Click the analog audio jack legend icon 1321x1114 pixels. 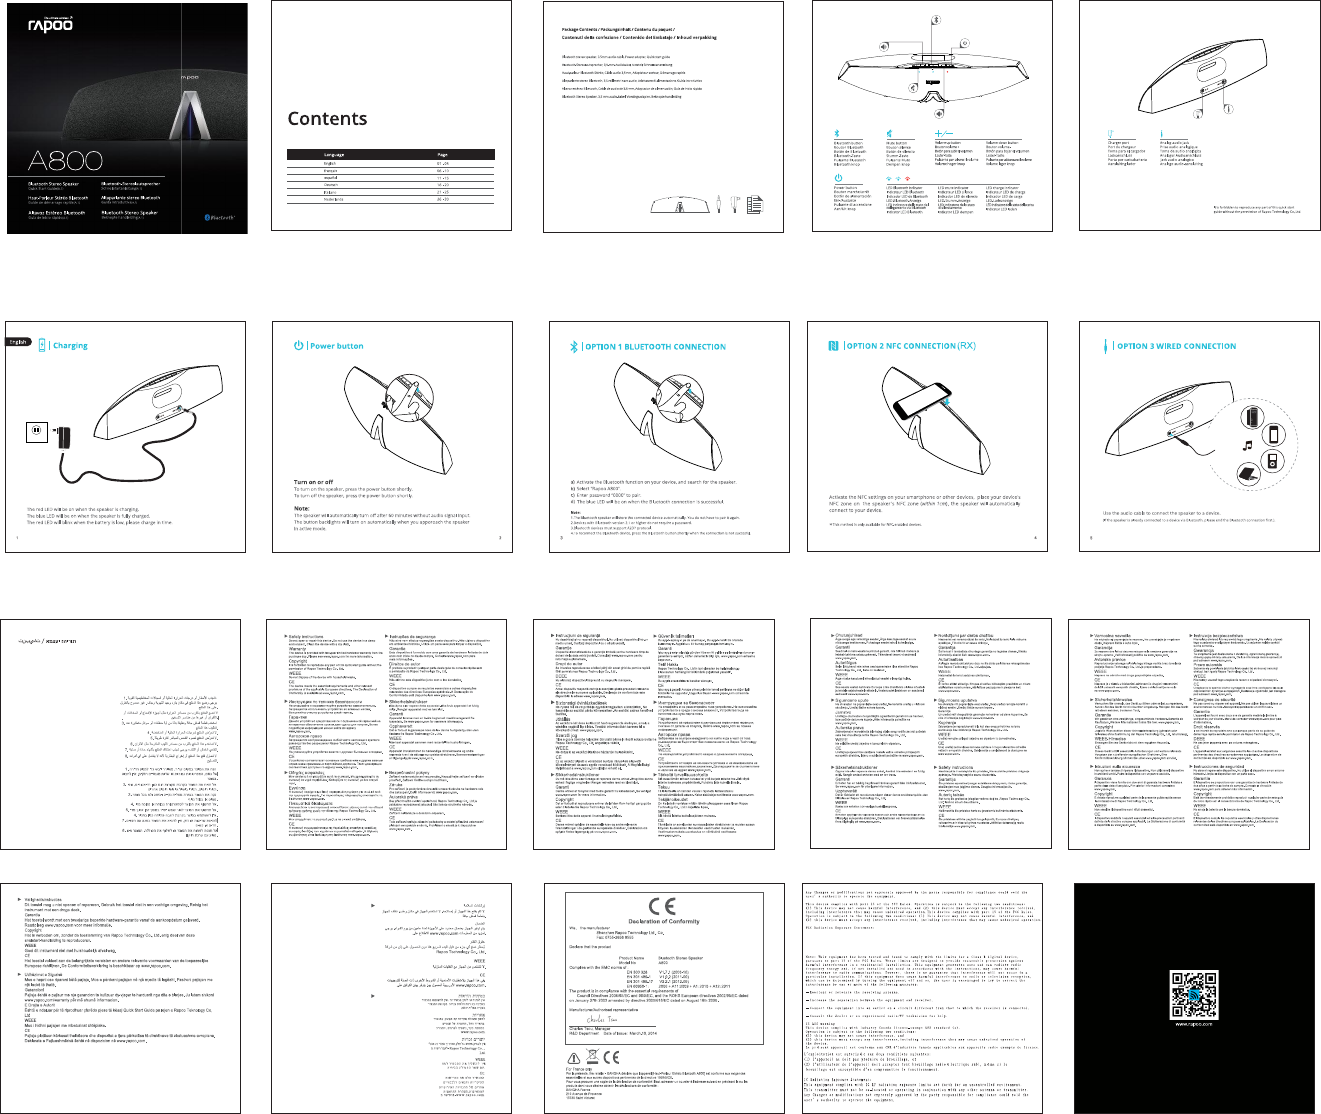click(x=1160, y=133)
